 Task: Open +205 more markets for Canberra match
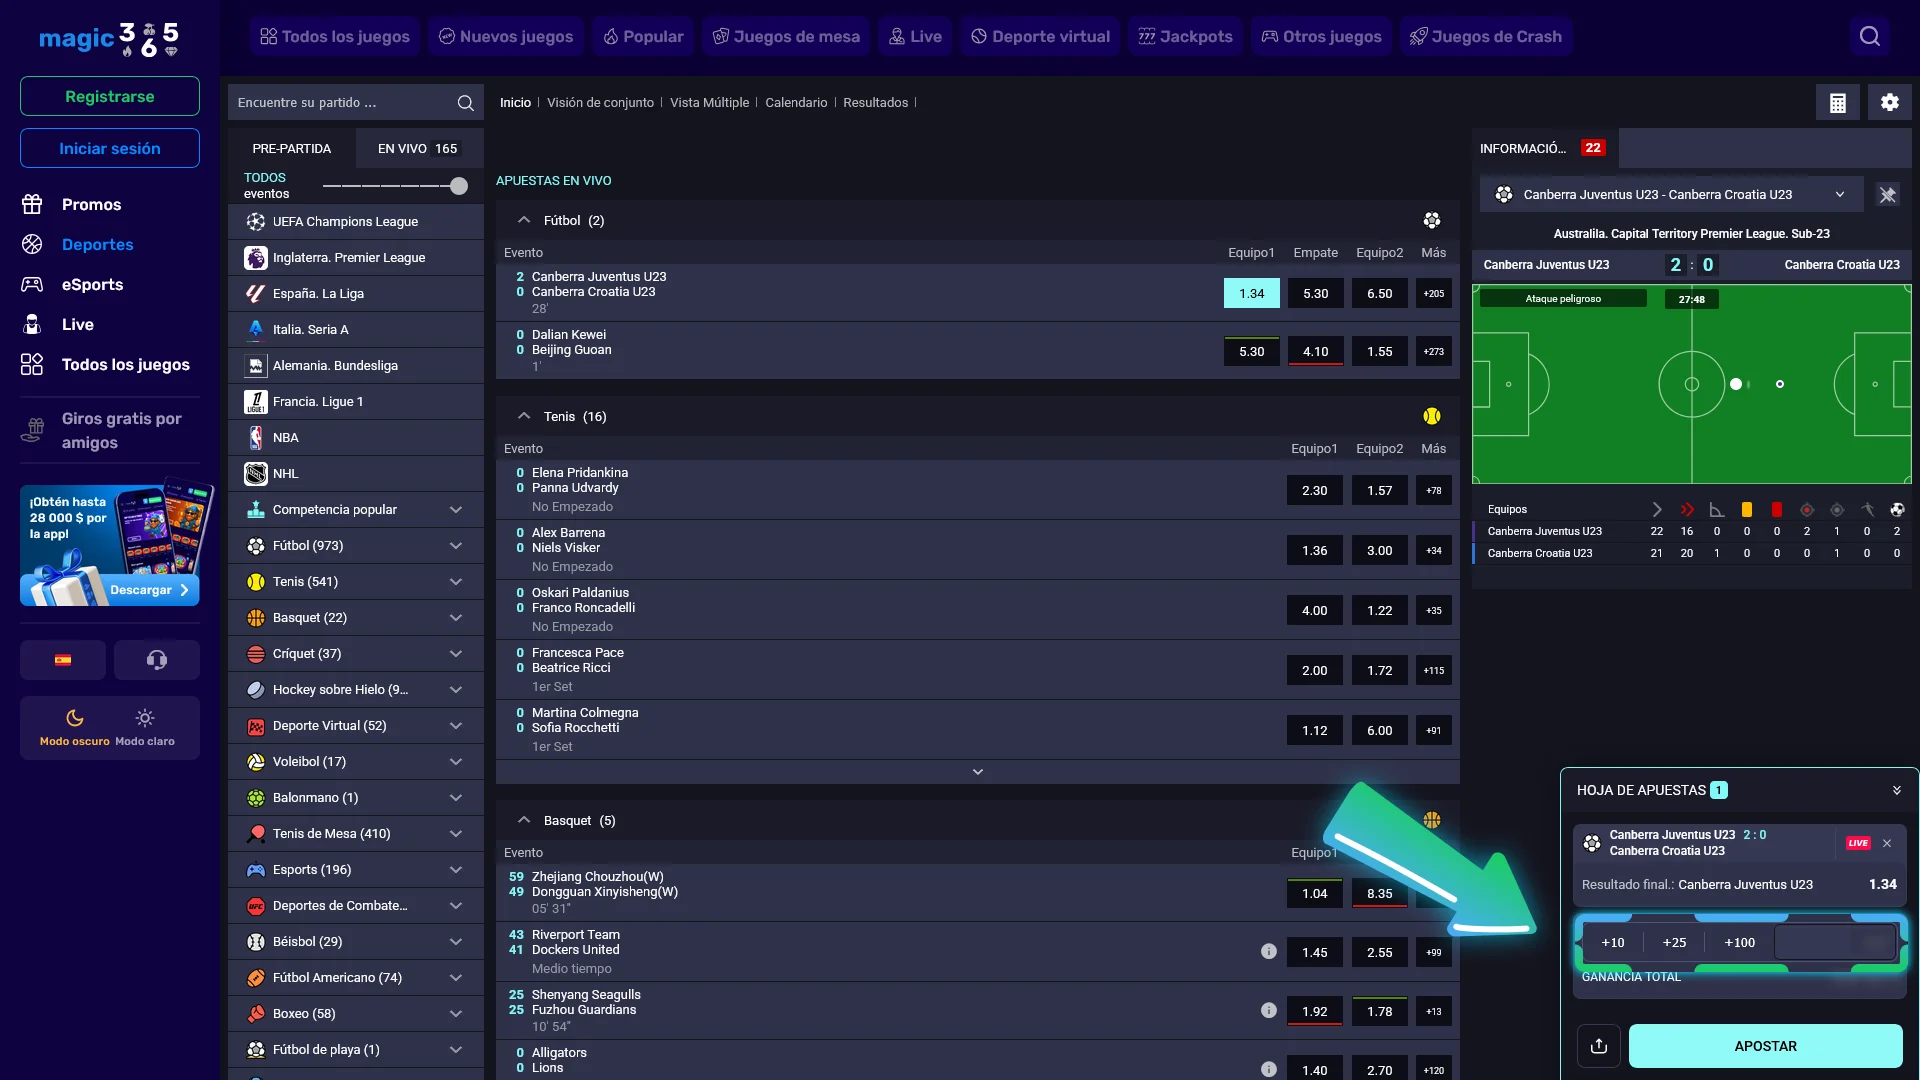tap(1434, 293)
